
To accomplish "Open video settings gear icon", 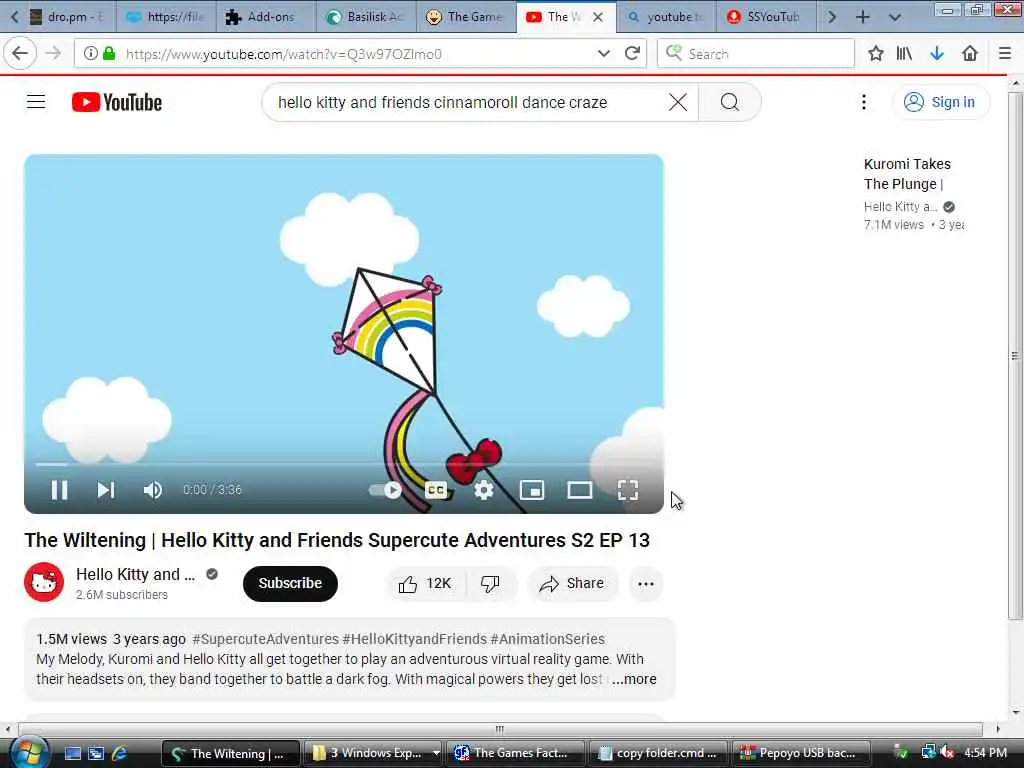I will coord(484,490).
